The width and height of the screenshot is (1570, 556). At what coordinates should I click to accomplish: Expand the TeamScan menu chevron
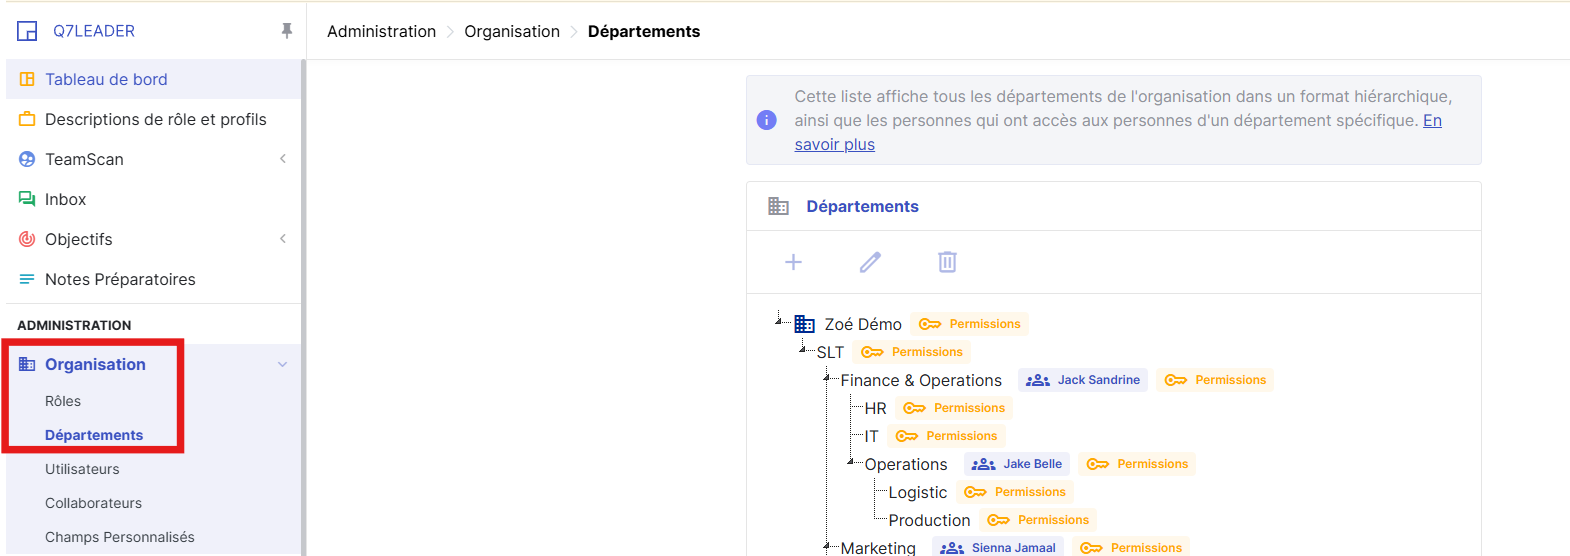[x=283, y=159]
